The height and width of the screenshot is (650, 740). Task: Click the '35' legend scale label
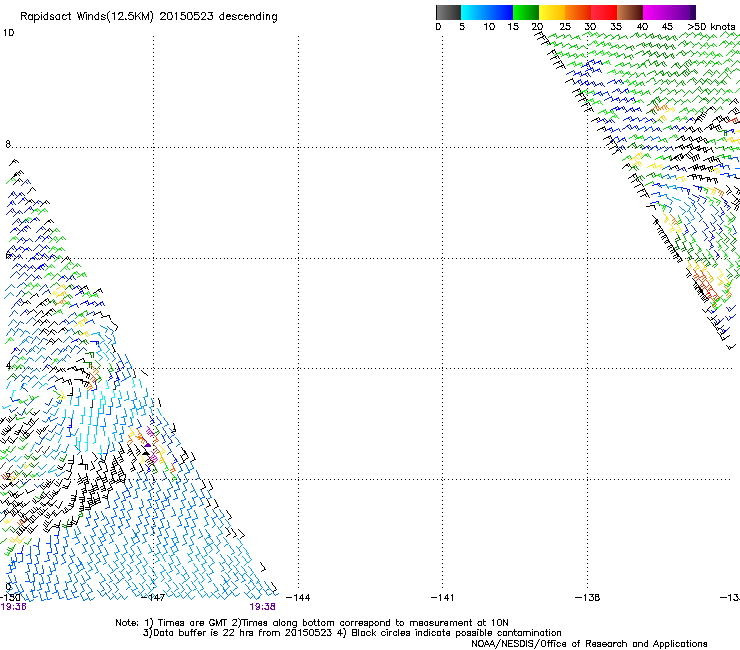pyautogui.click(x=616, y=27)
